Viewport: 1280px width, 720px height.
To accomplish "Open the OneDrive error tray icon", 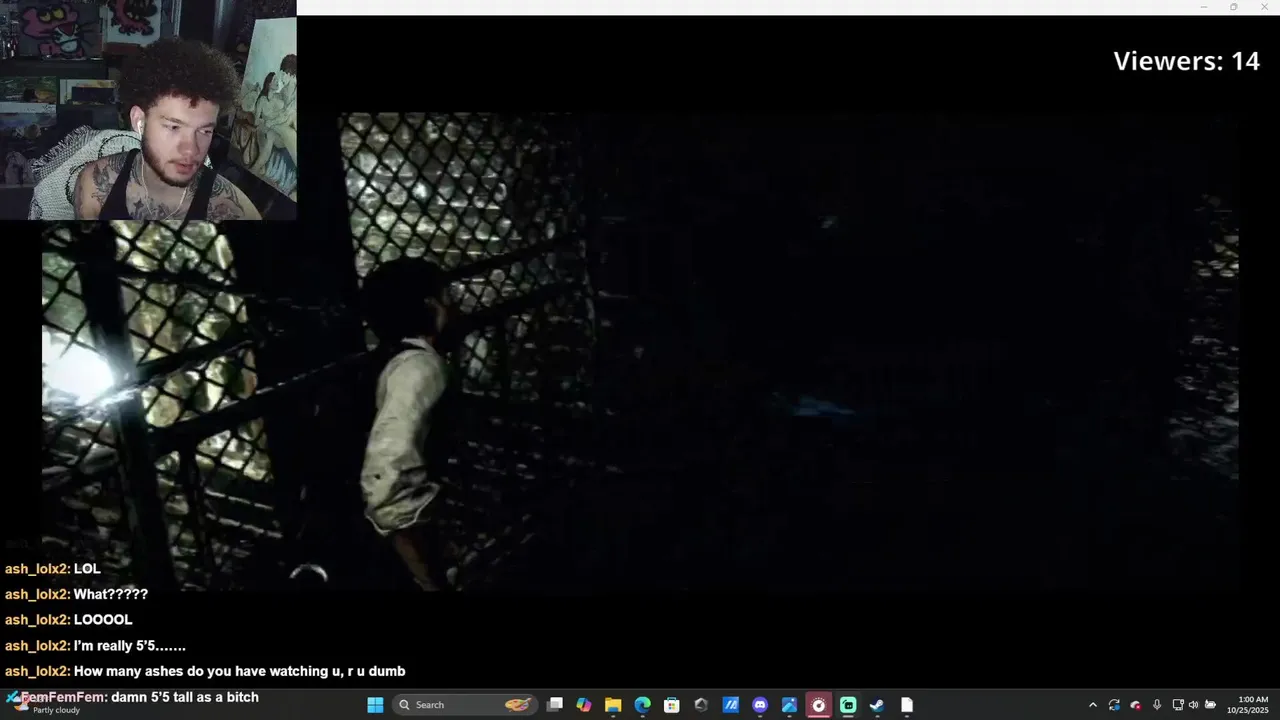I will tap(1135, 705).
